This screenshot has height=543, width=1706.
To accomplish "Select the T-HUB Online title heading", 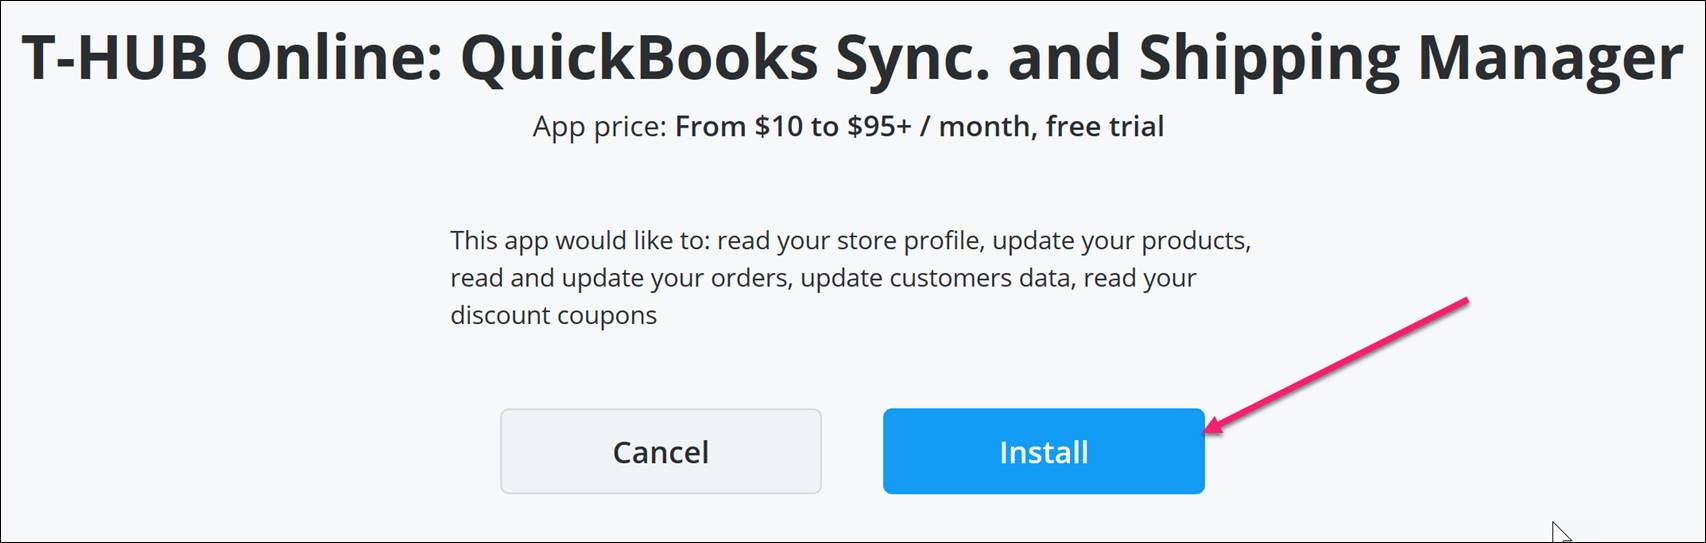I will (x=852, y=58).
